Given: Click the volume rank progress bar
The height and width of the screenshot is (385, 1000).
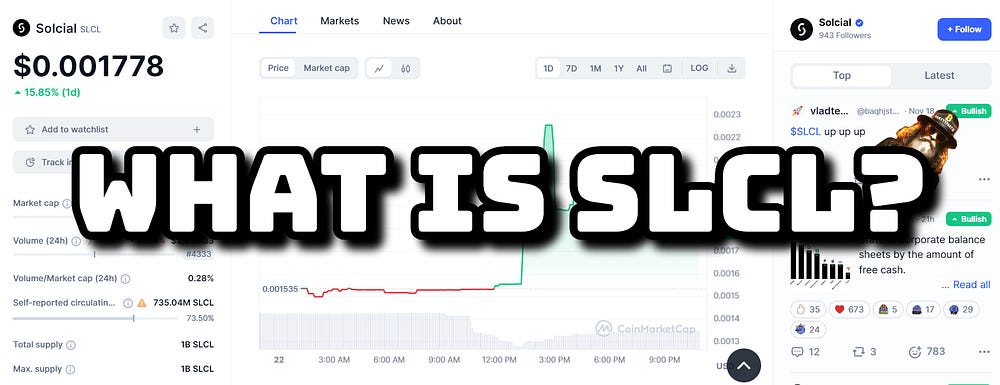Looking at the screenshot, I should 95,254.
